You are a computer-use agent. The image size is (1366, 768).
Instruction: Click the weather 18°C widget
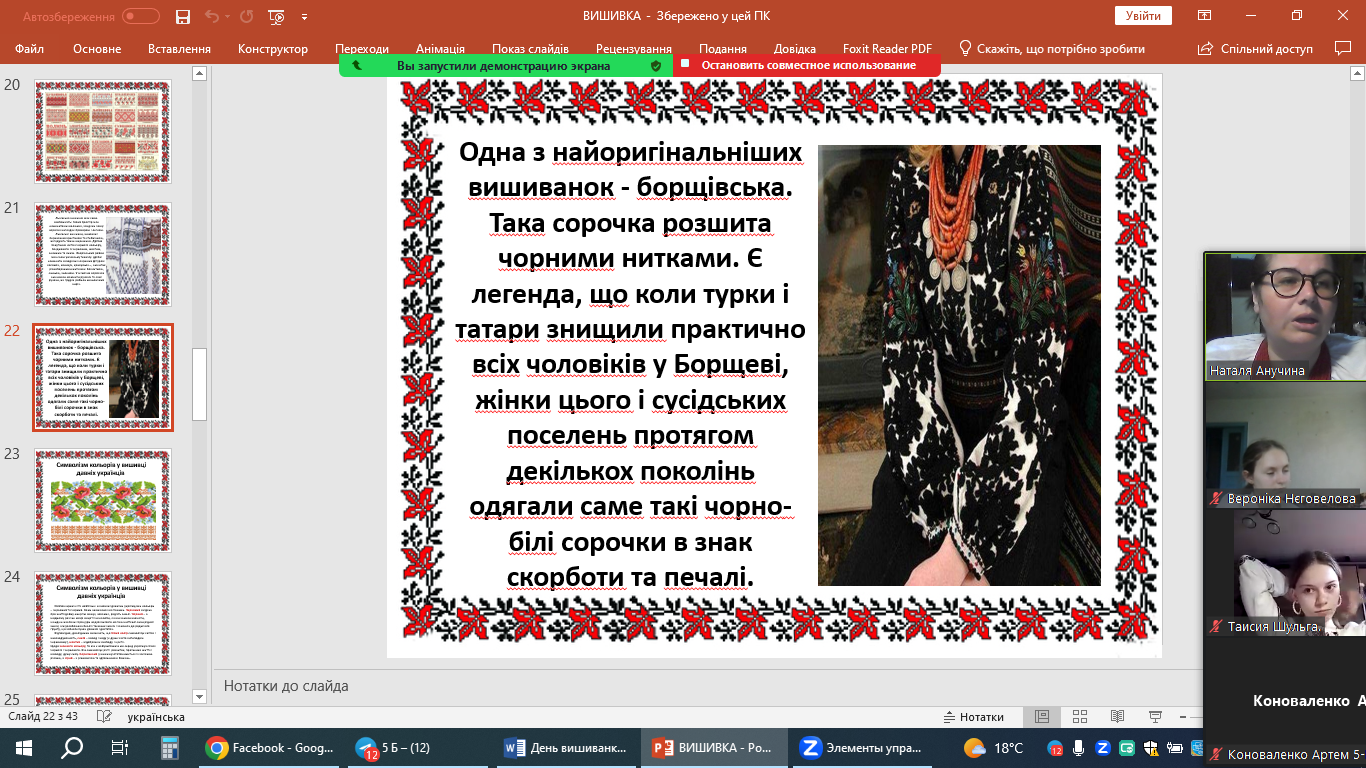993,748
